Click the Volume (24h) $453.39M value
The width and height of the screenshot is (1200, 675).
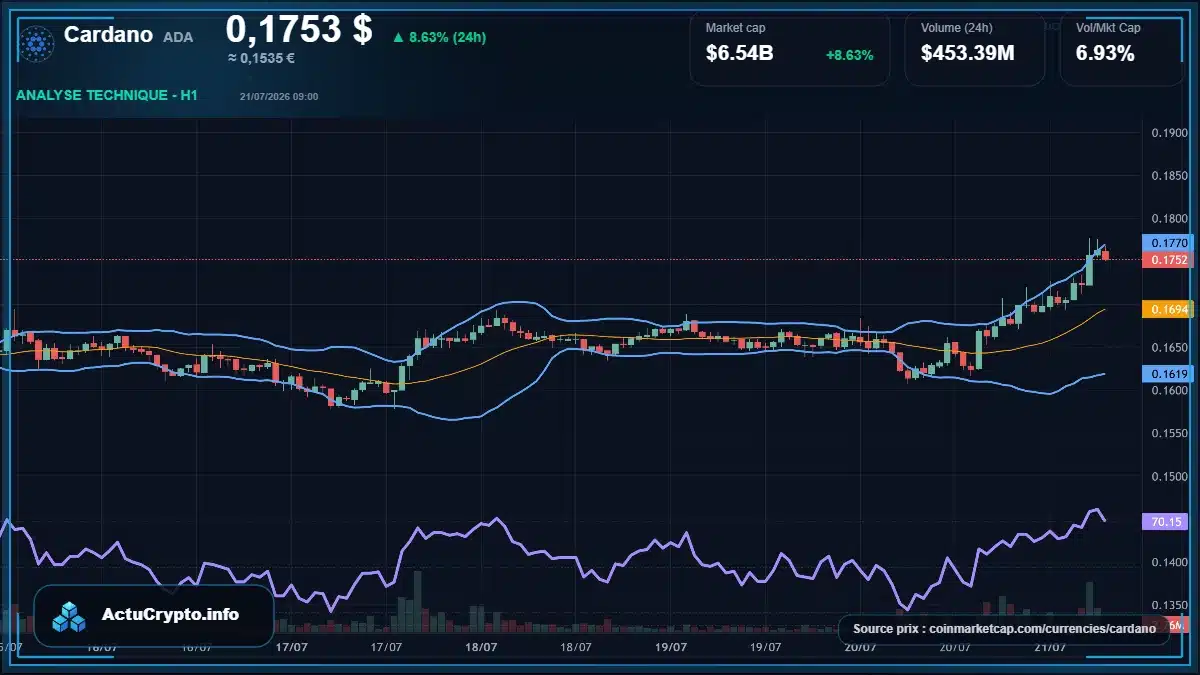click(967, 53)
